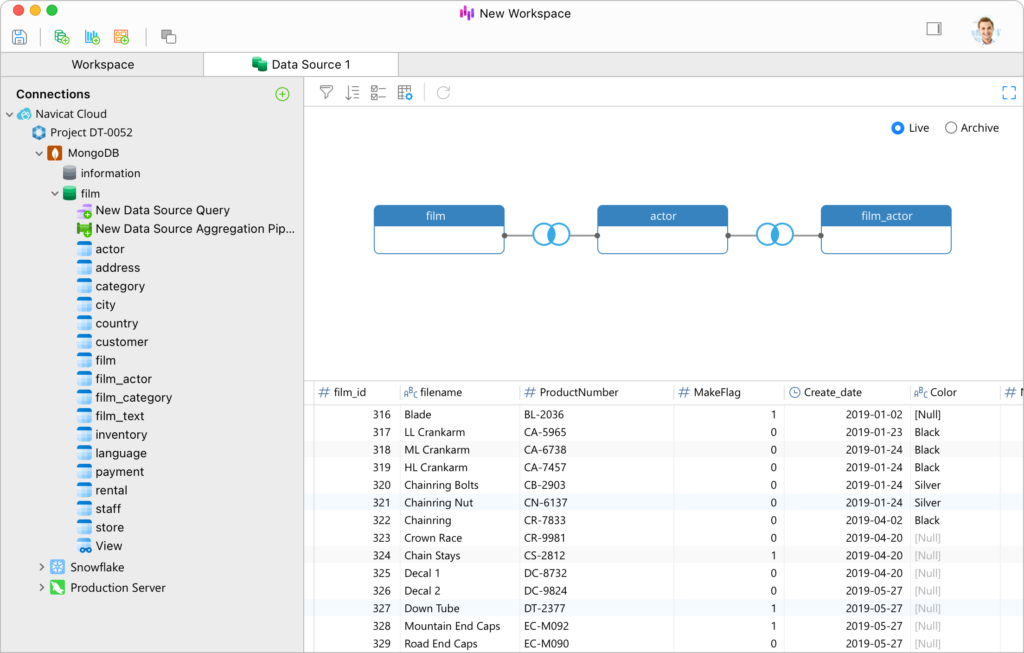Switch to the Workspace tab
This screenshot has height=653, width=1024.
(102, 63)
